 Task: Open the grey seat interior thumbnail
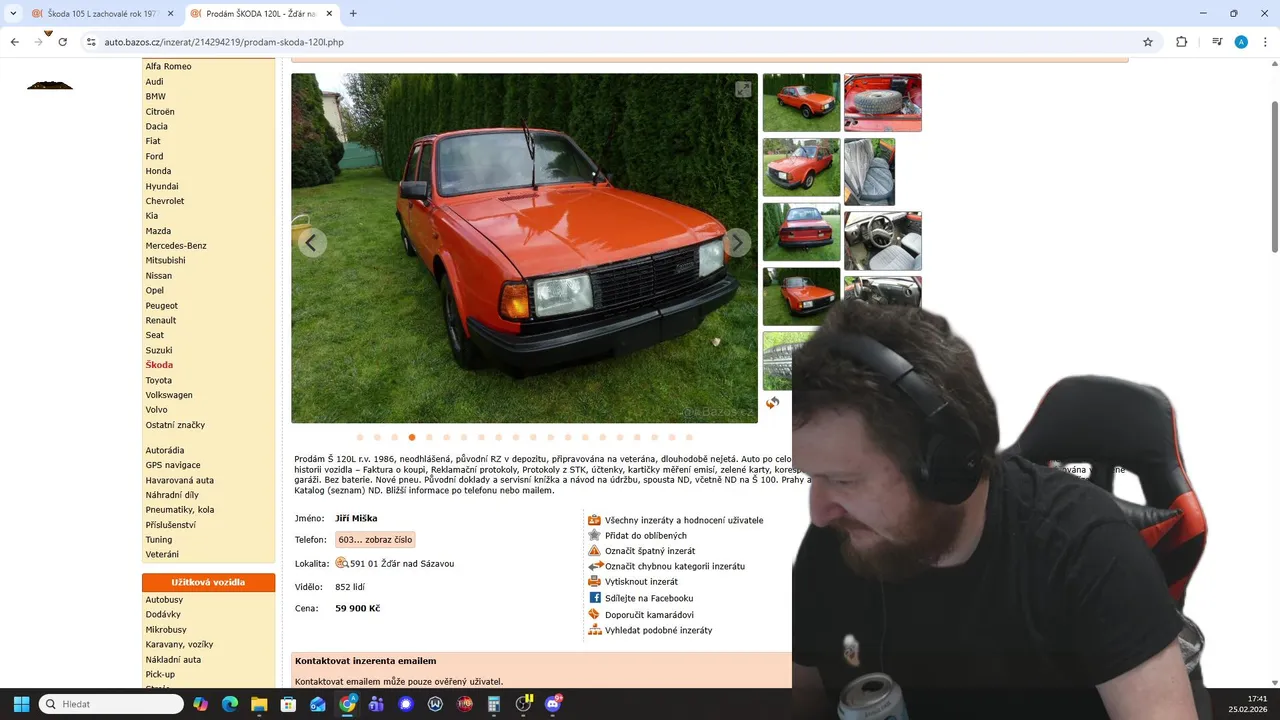pos(869,172)
